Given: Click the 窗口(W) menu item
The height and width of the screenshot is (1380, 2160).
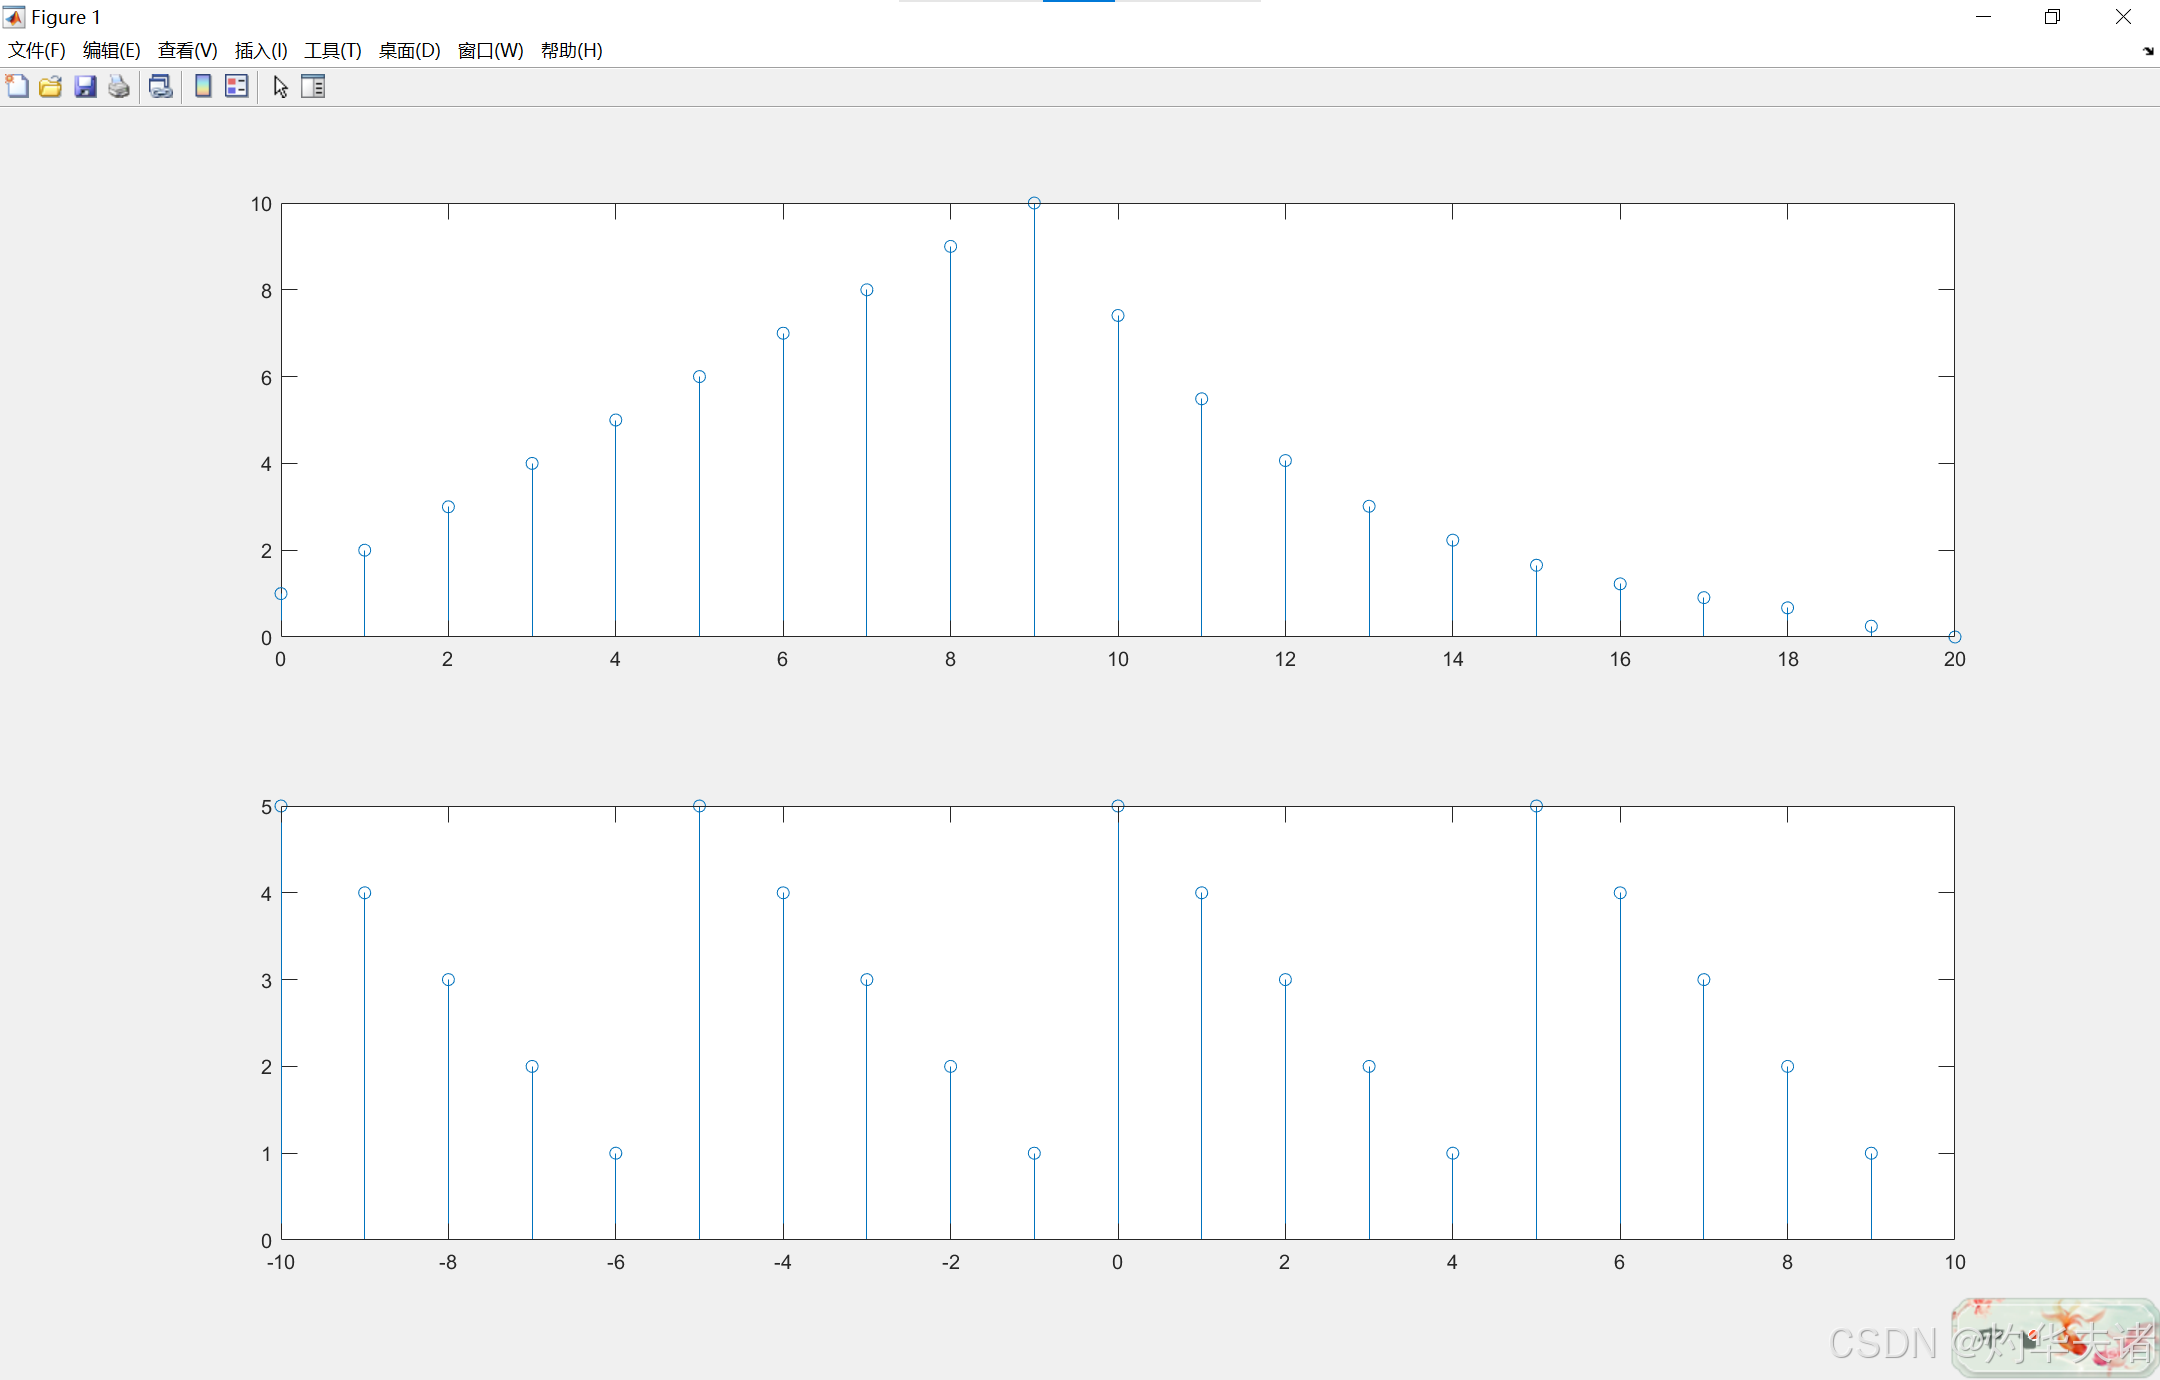Looking at the screenshot, I should click(x=490, y=50).
